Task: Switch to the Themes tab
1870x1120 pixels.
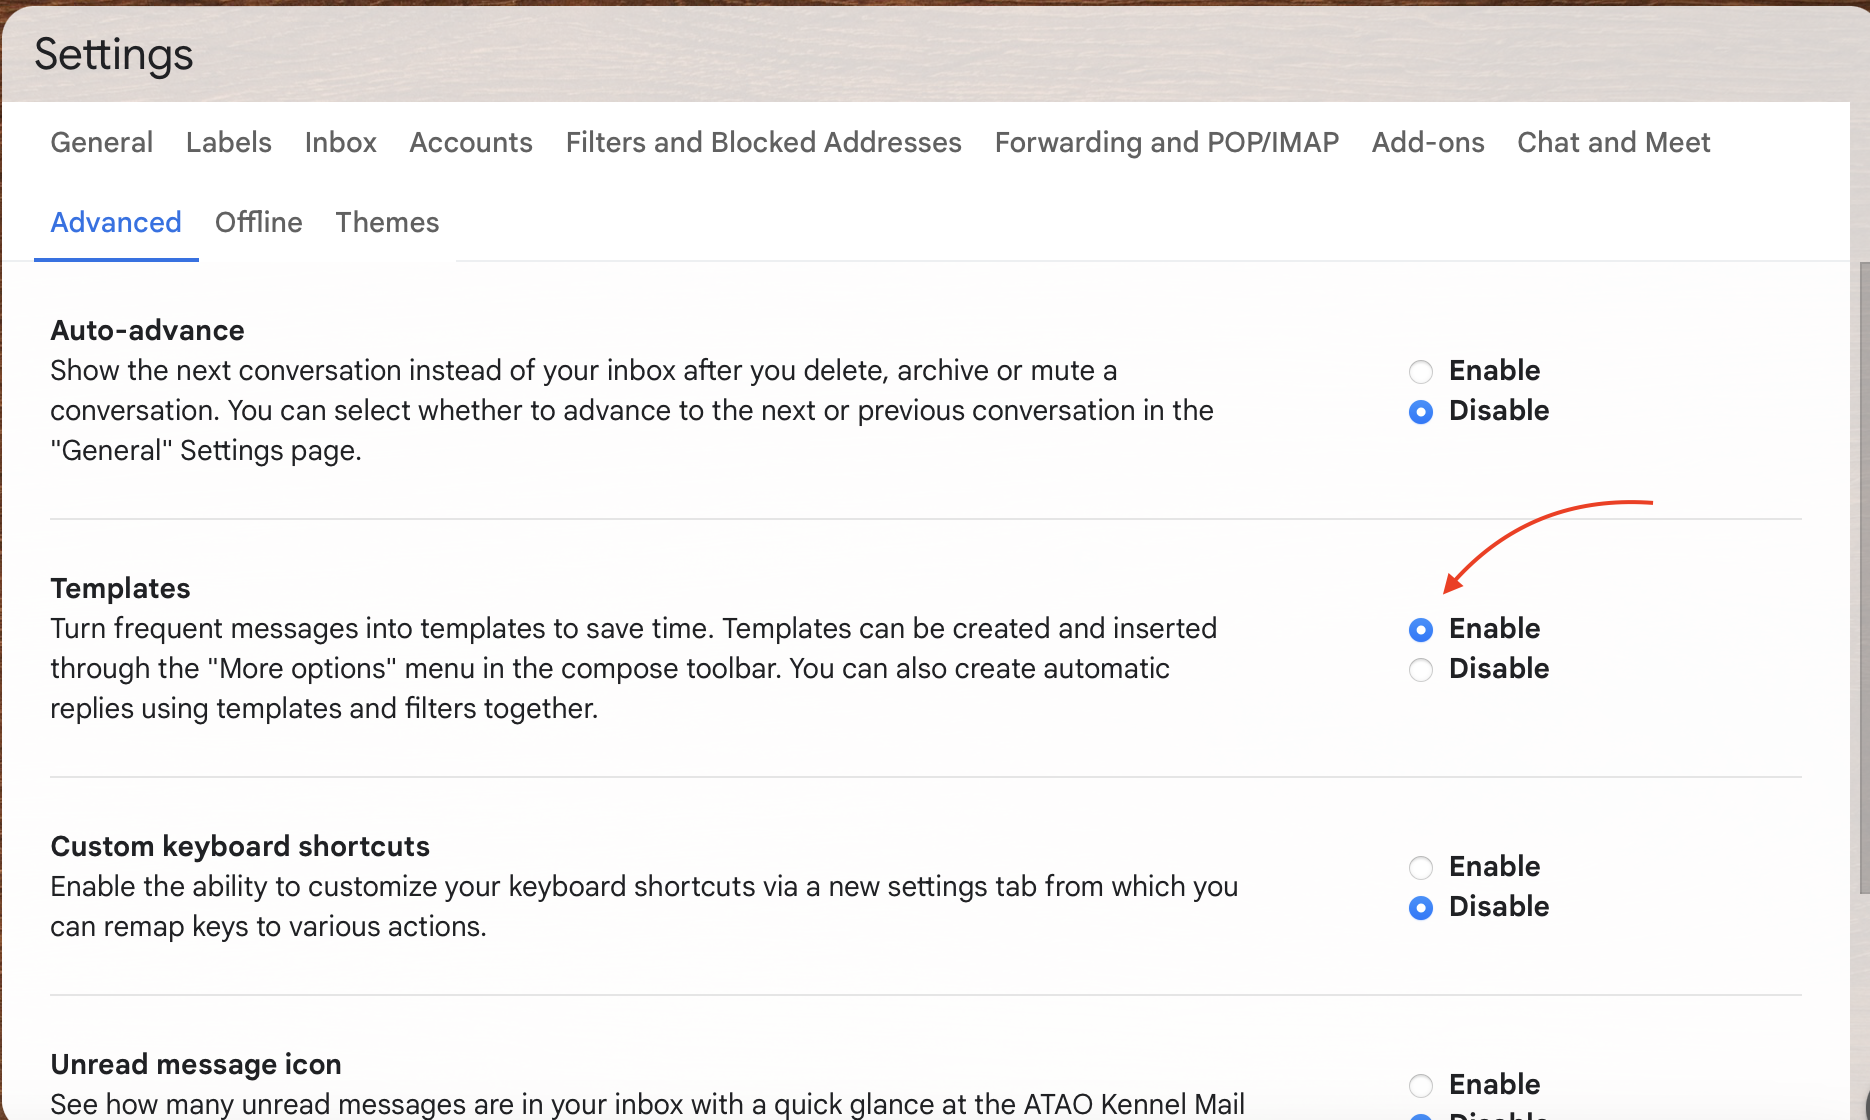Action: [388, 223]
